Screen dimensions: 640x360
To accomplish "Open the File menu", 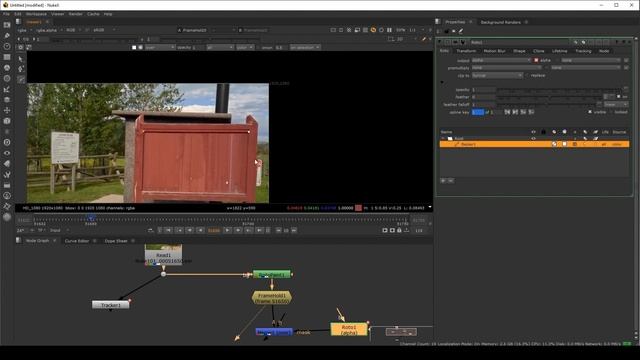I will [6, 14].
